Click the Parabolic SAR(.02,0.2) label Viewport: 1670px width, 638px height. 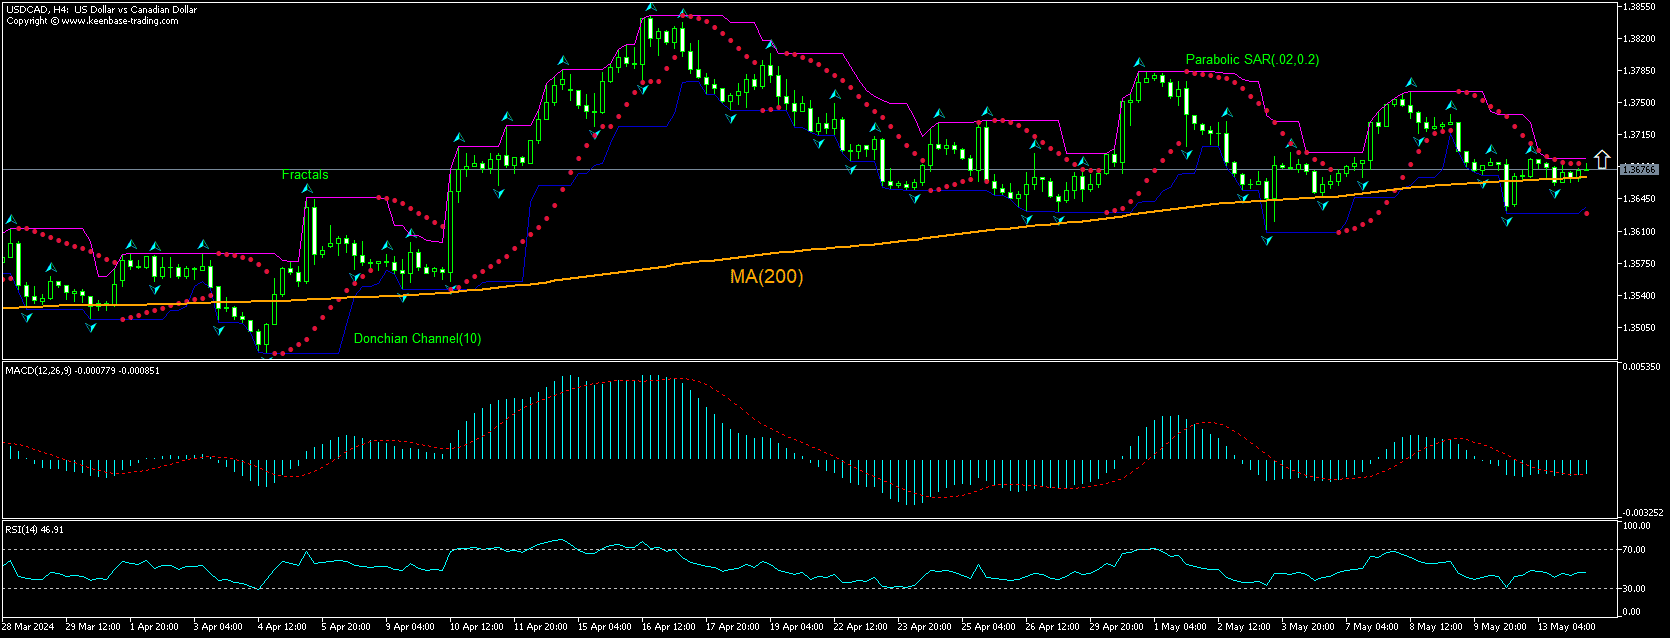(1252, 60)
